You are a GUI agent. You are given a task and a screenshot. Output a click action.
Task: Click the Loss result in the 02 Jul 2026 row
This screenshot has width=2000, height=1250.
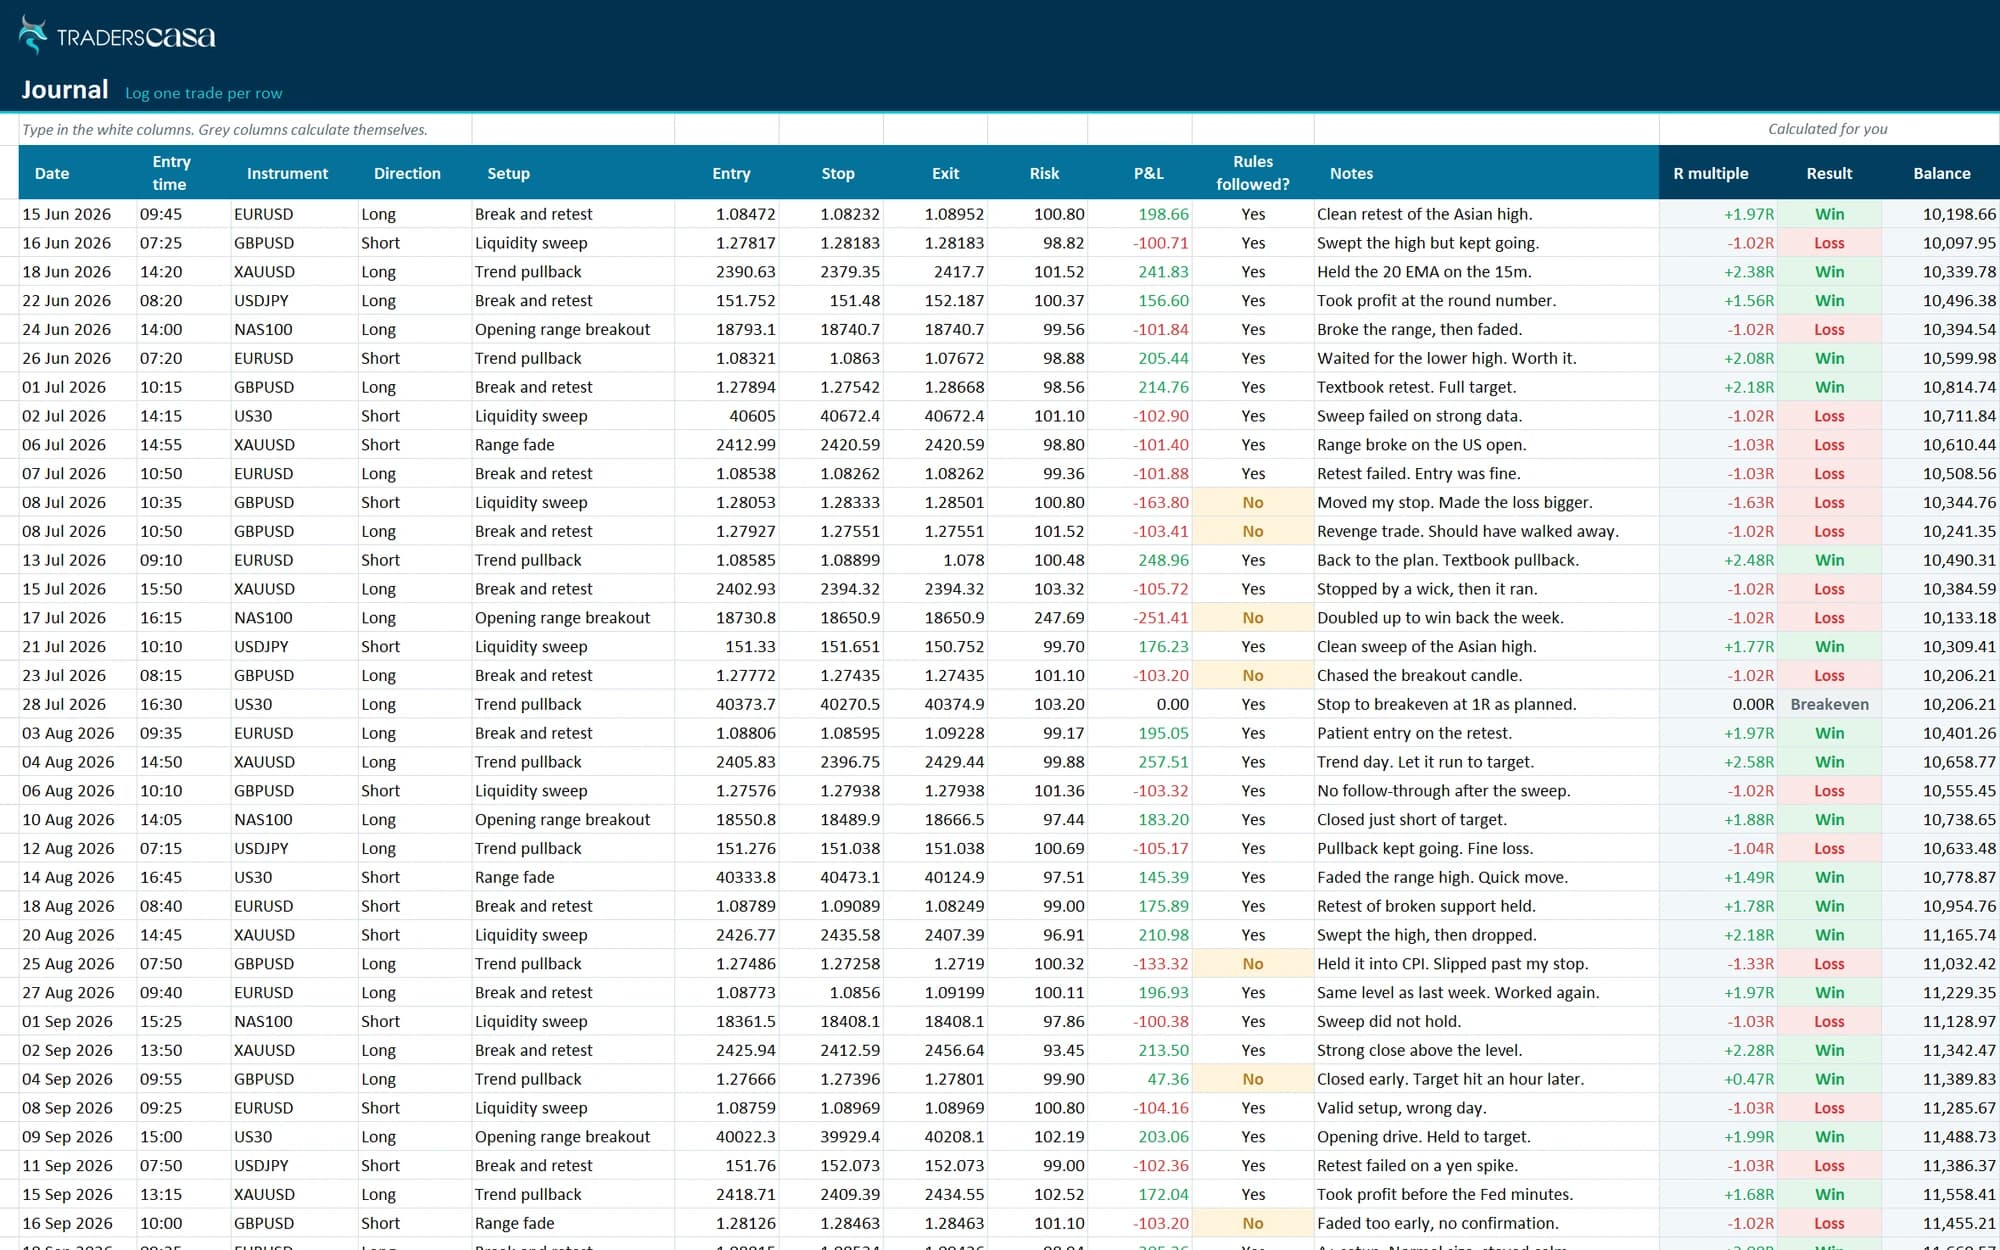pos(1829,416)
